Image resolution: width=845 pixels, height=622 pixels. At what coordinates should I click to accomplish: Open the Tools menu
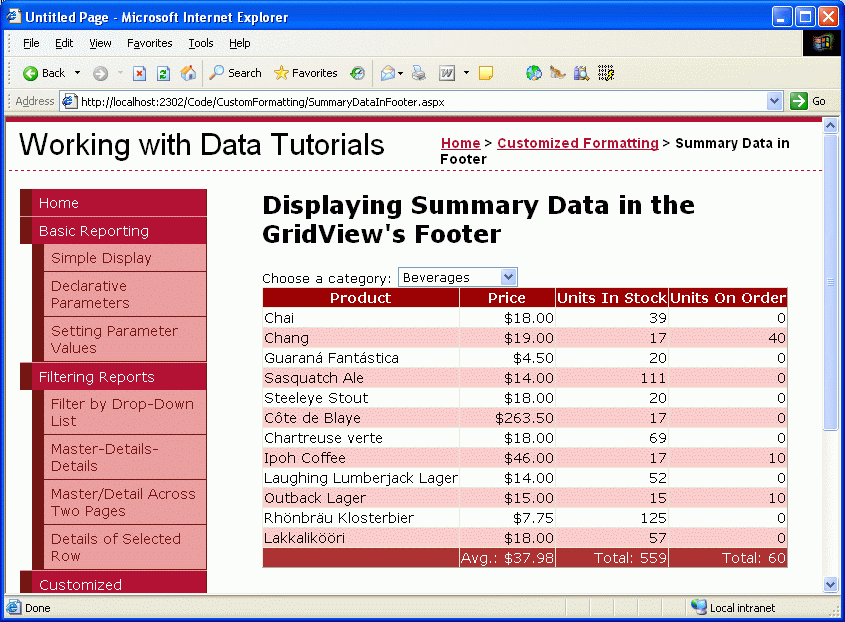coord(200,43)
